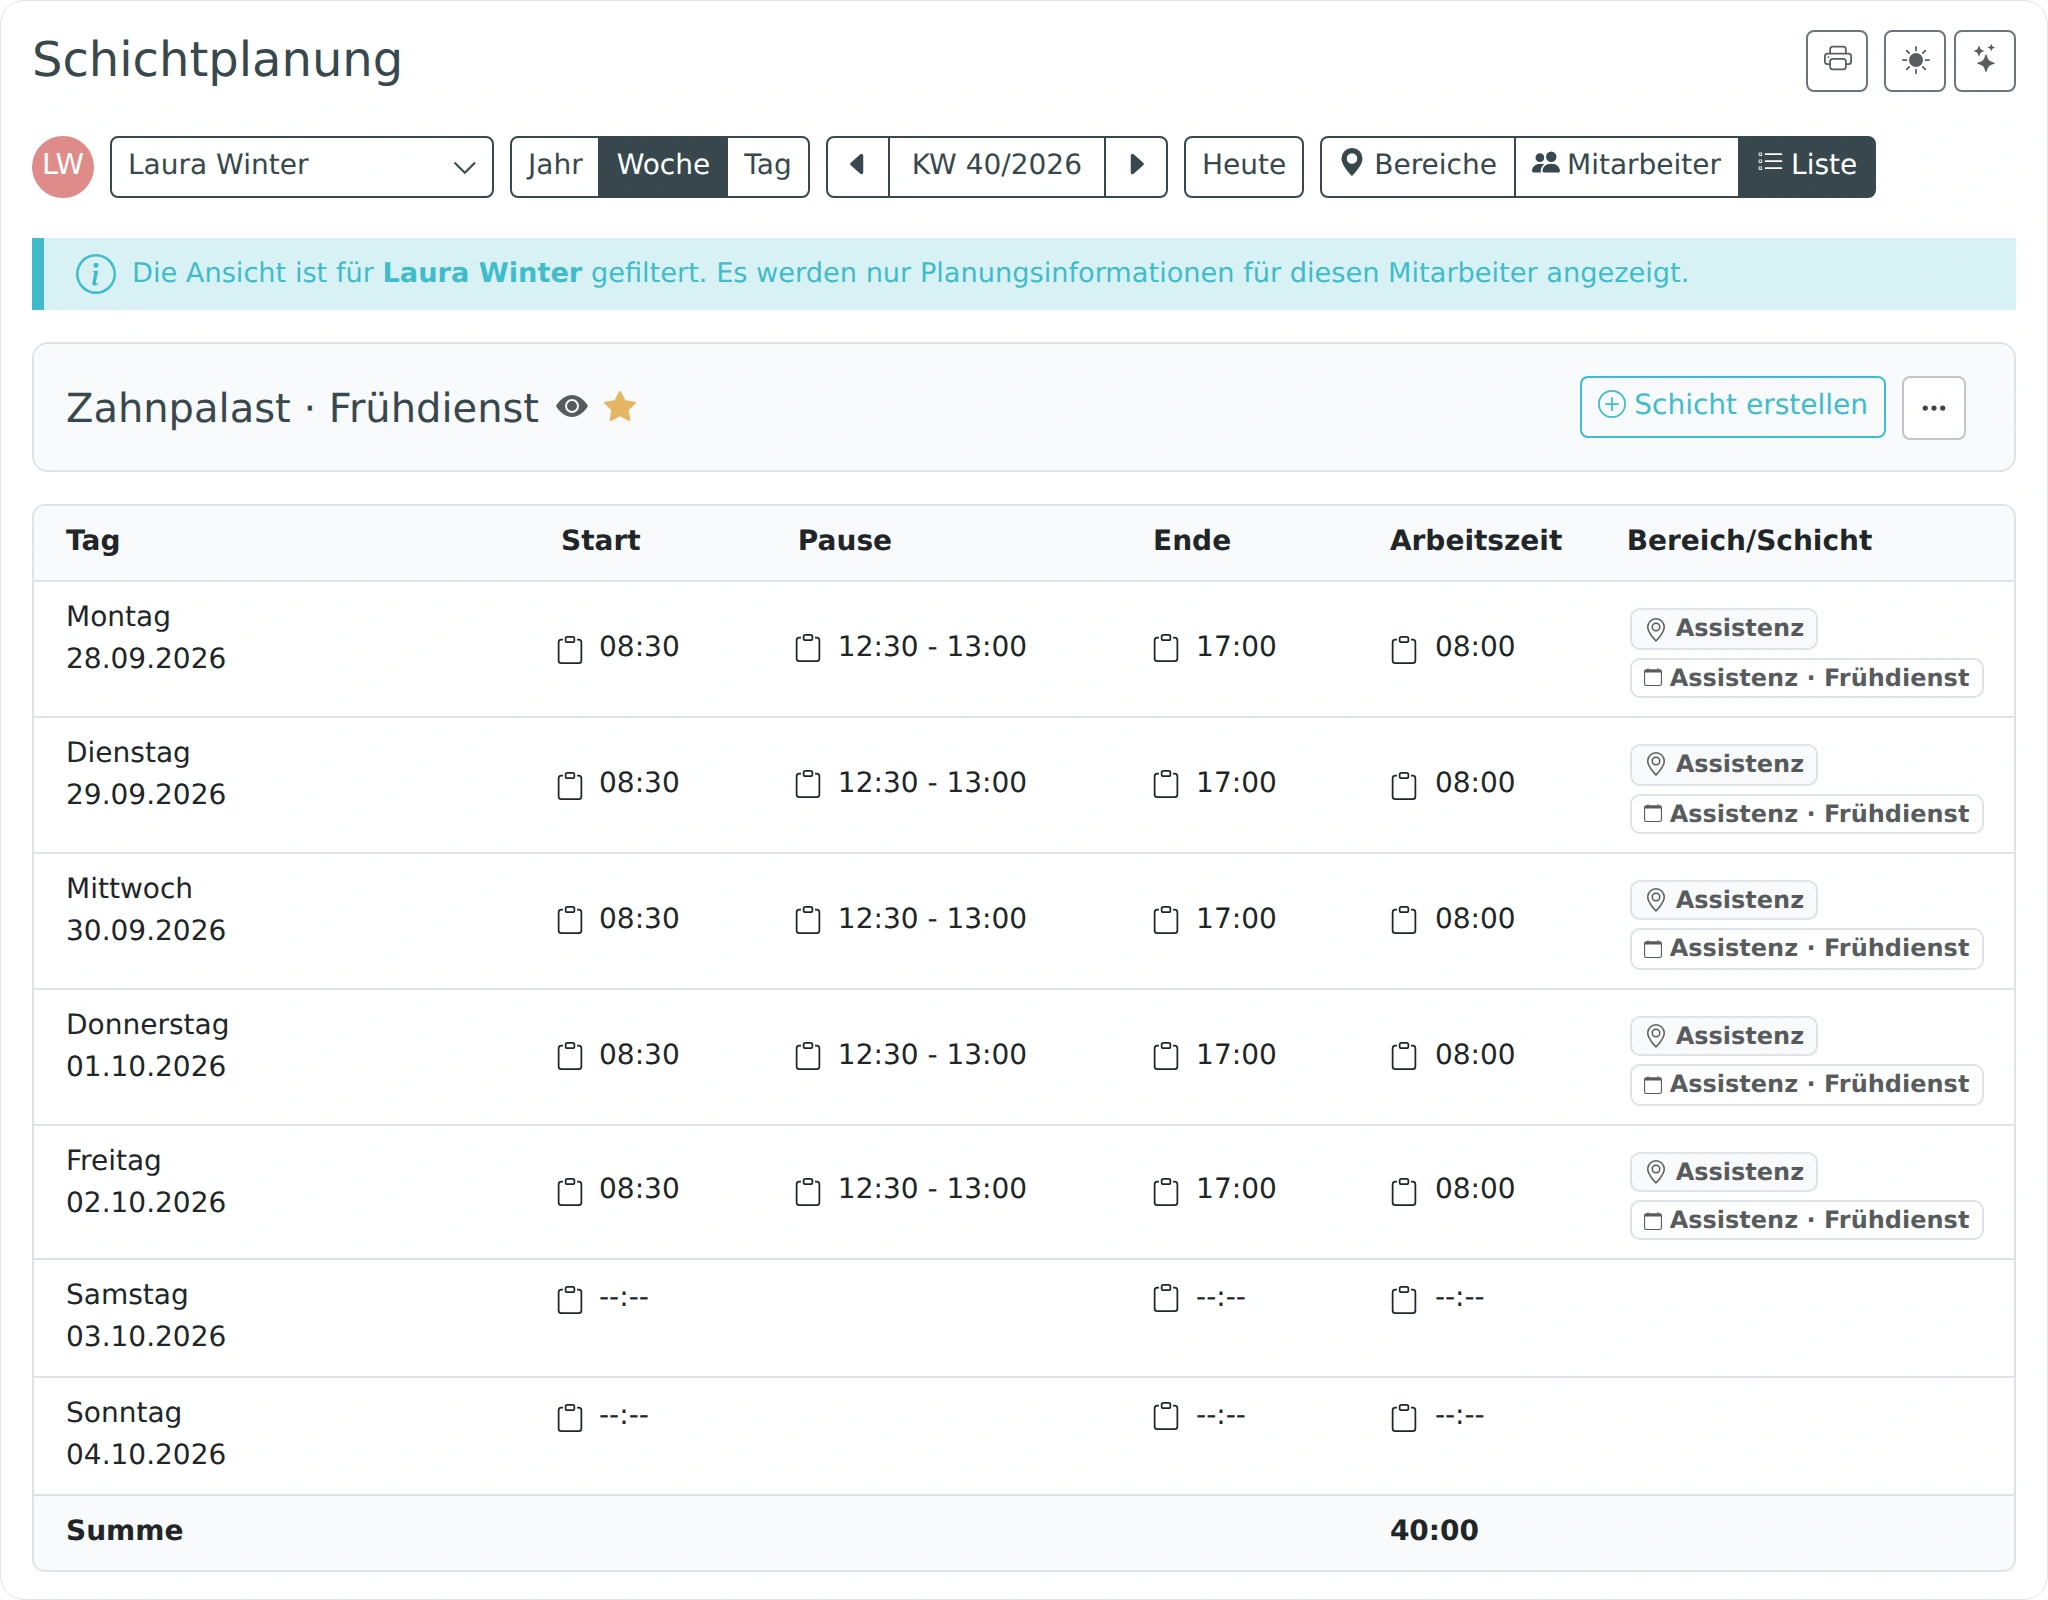This screenshot has height=1600, width=2048.
Task: Click the Sonntag 04.10.2026 row label
Action: tap(146, 1433)
